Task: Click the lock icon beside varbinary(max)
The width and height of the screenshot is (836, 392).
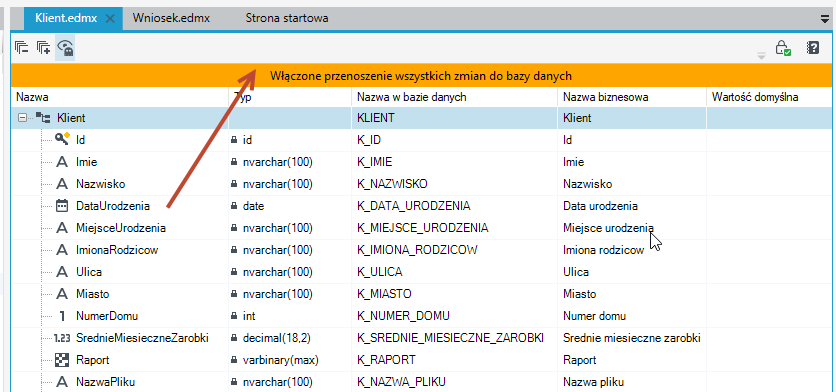Action: (x=234, y=361)
